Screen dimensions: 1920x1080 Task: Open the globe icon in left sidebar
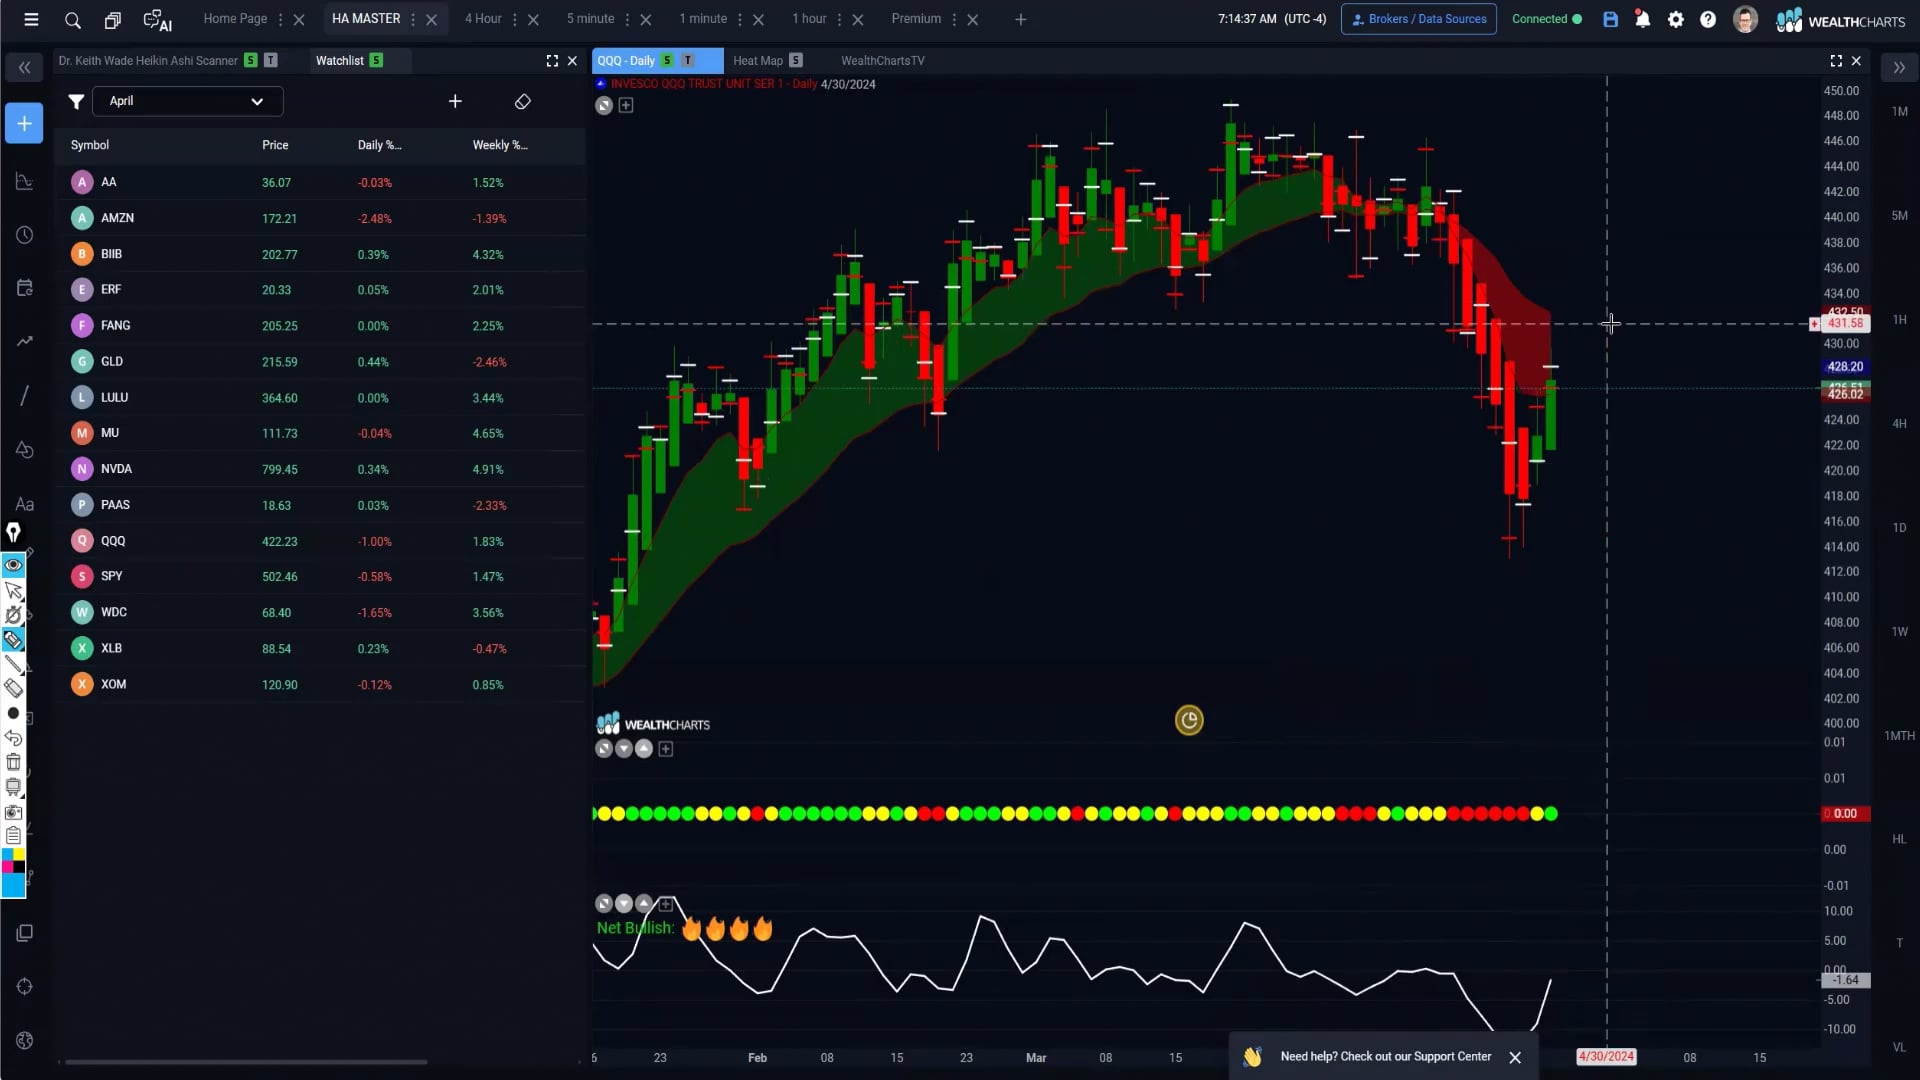(24, 1041)
